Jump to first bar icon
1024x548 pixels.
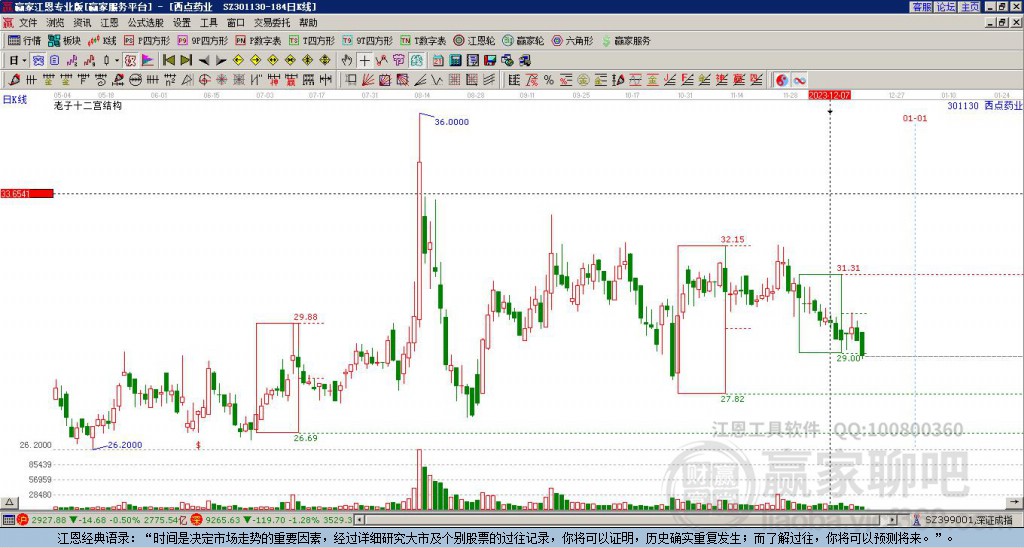click(x=168, y=61)
